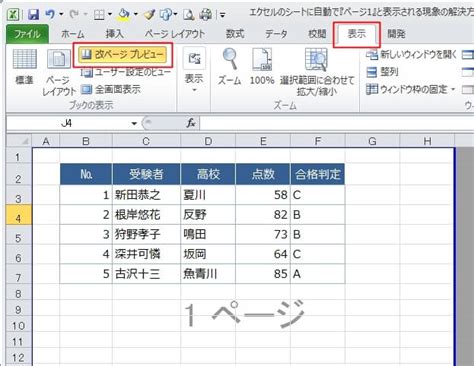Switch to ページ レイアウト view button
Viewport: 474px width, 366px height.
(x=59, y=72)
